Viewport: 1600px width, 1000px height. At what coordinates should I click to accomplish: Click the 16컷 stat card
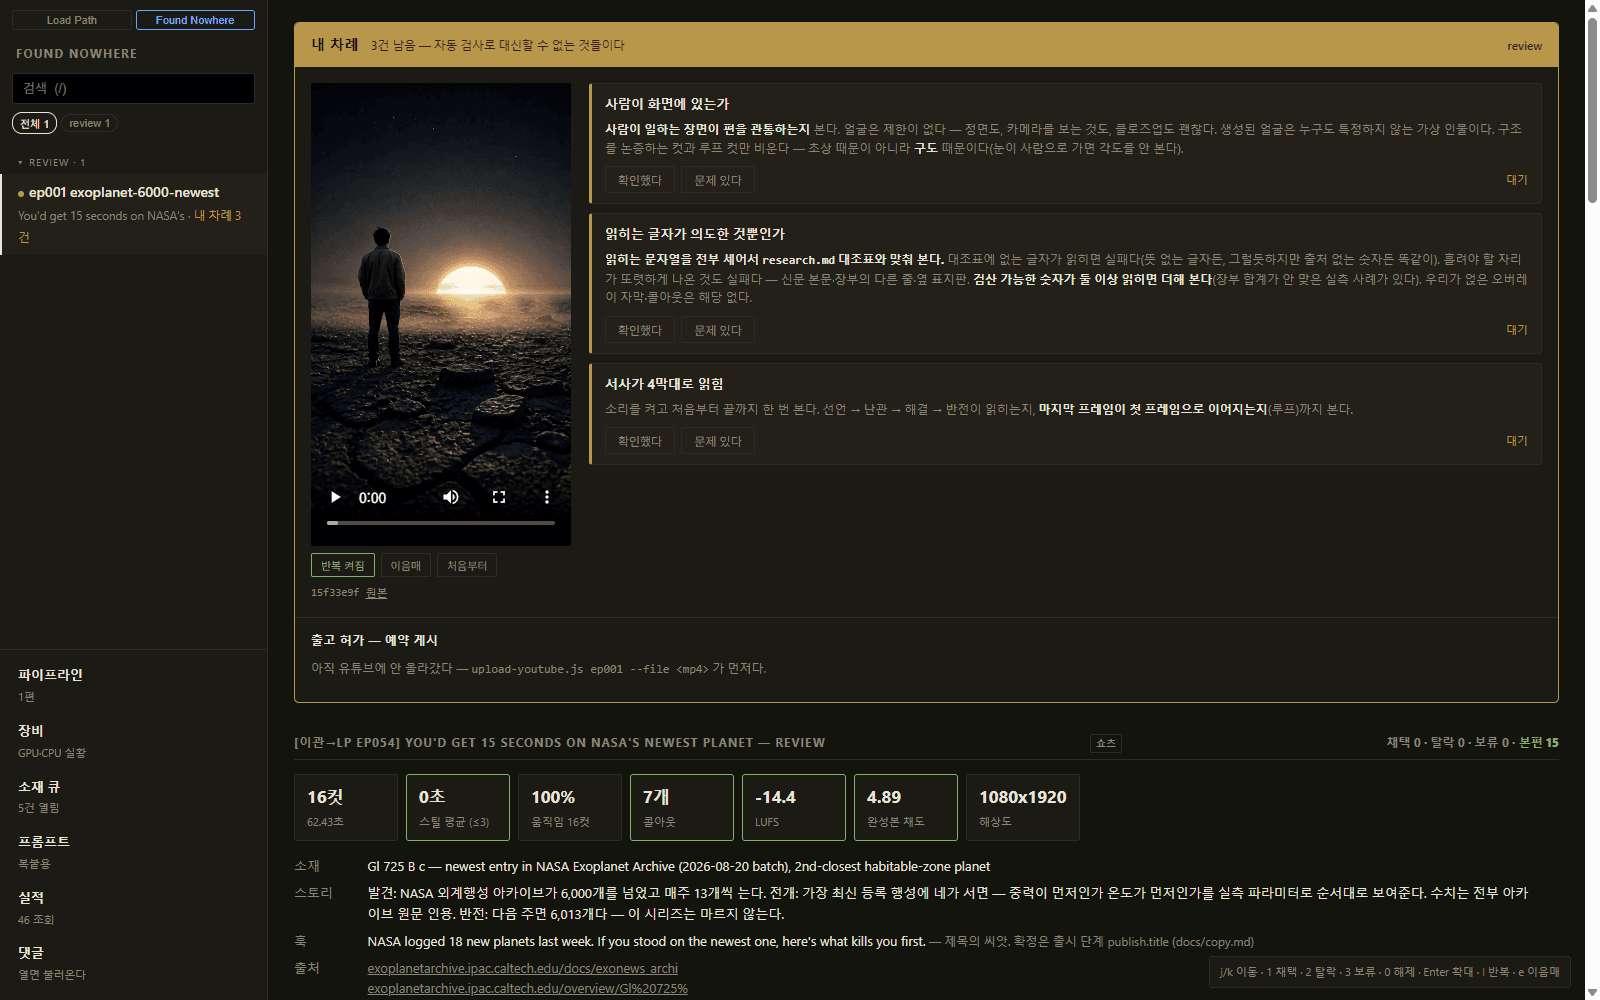coord(346,807)
